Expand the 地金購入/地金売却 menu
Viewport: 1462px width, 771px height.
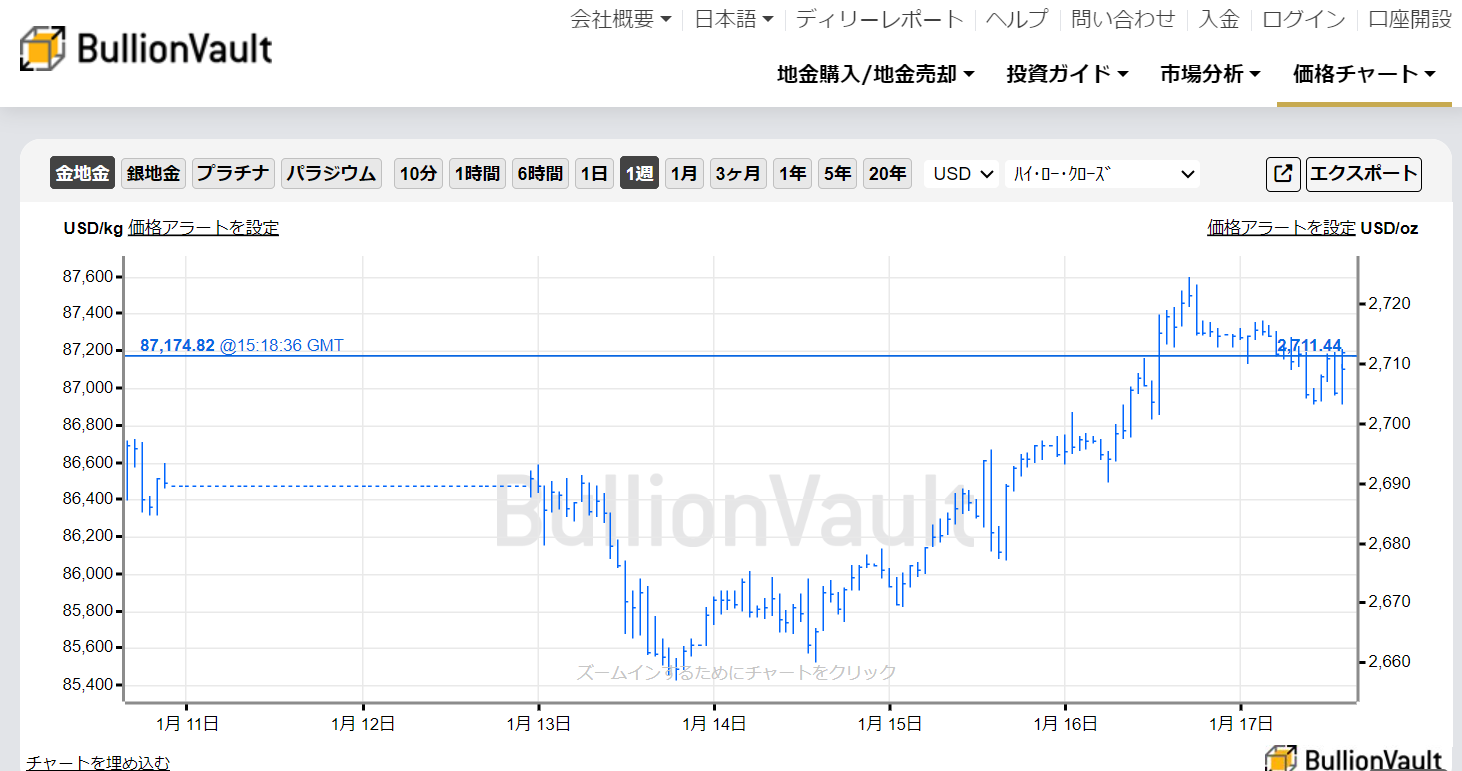[876, 74]
